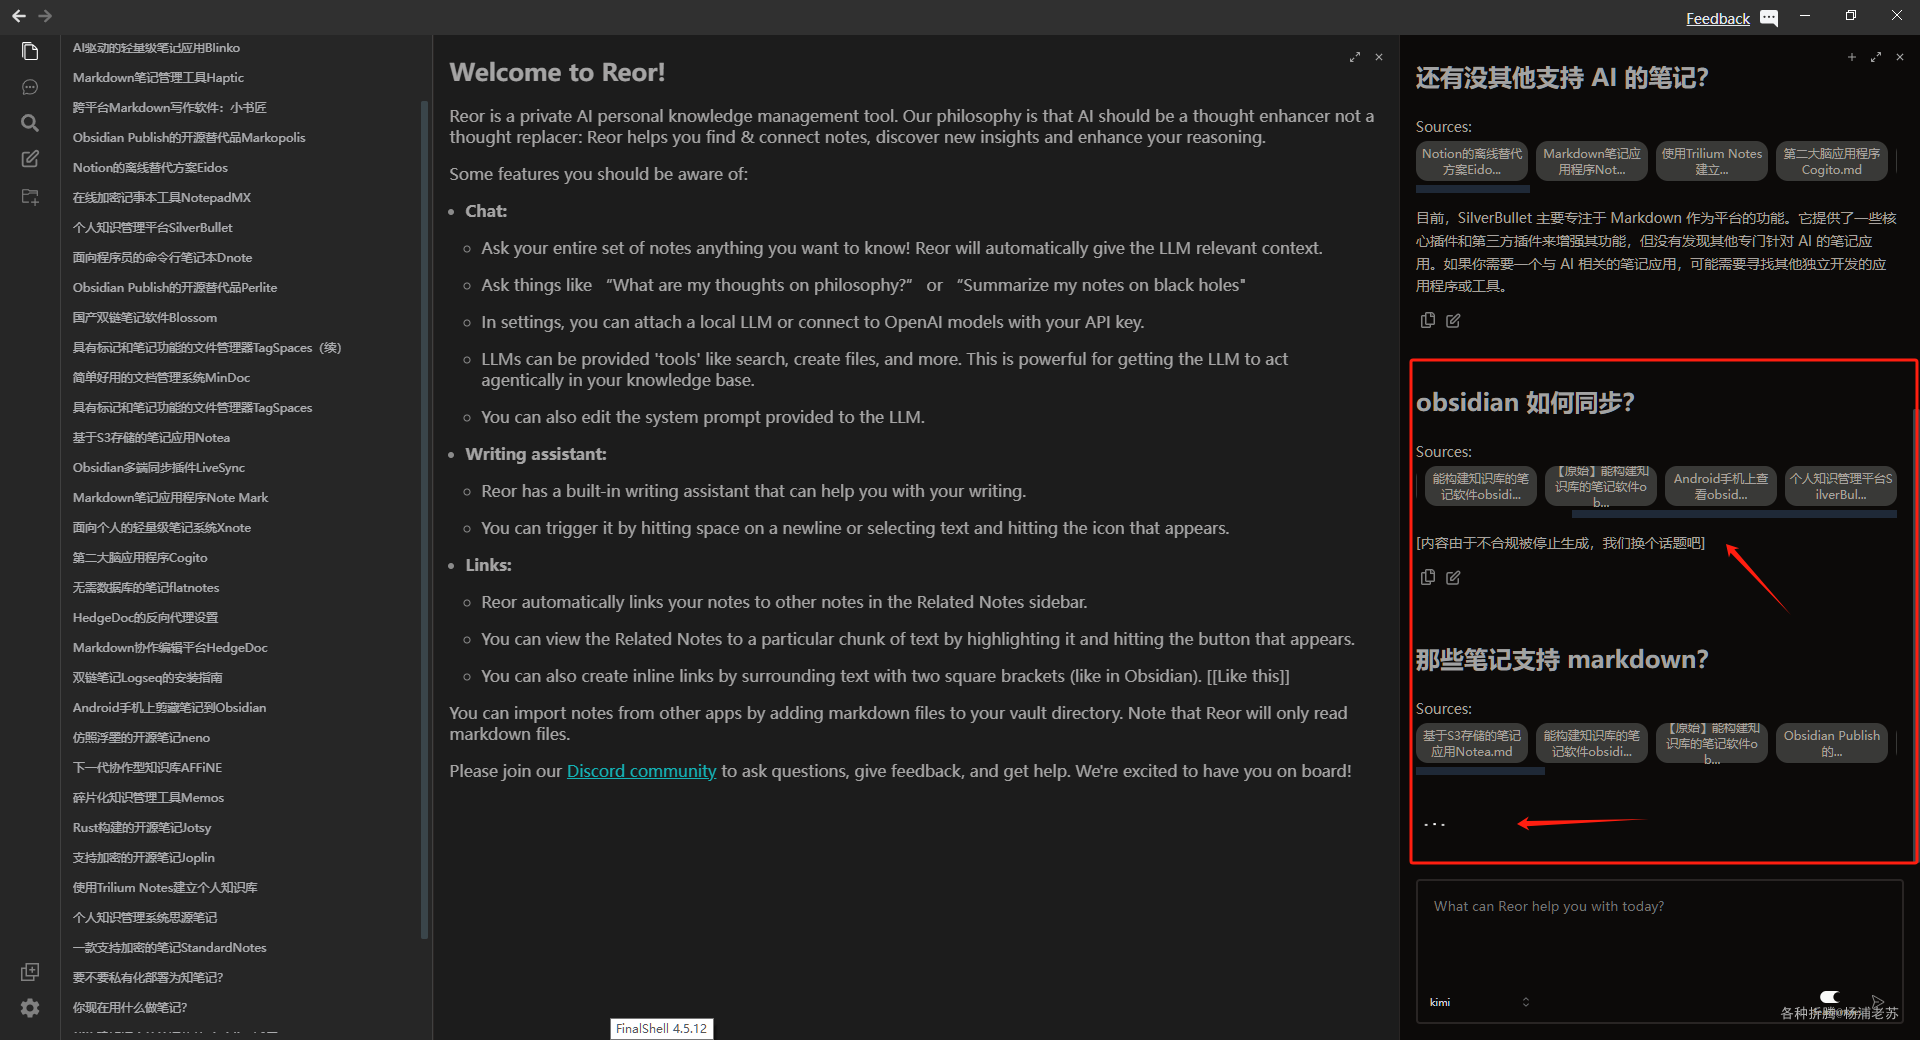The width and height of the screenshot is (1920, 1040).
Task: Open note '你现在用什么做笔记?'
Action: coord(130,1008)
